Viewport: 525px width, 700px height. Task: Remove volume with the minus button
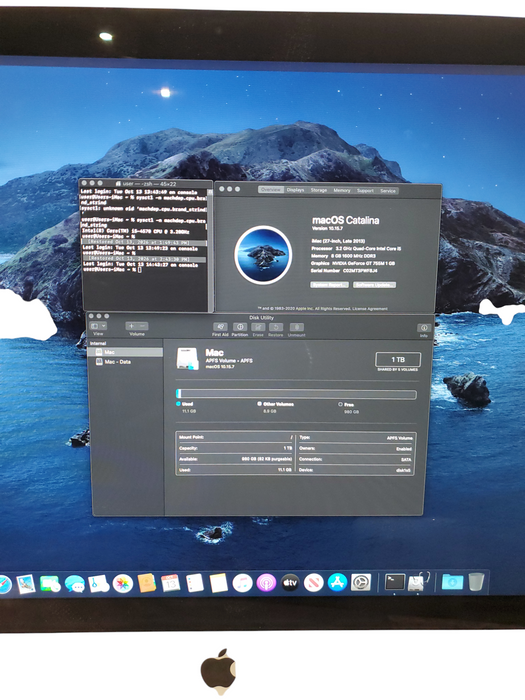pos(143,326)
